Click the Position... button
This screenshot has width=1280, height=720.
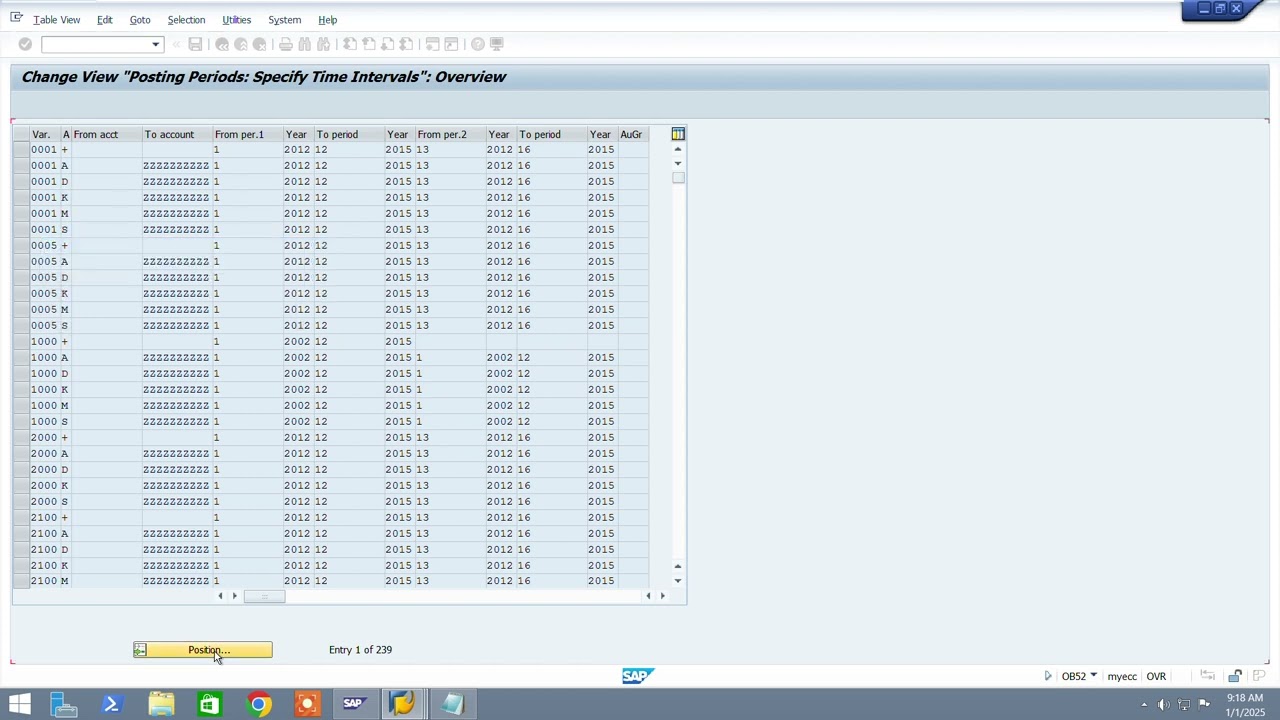coord(202,650)
